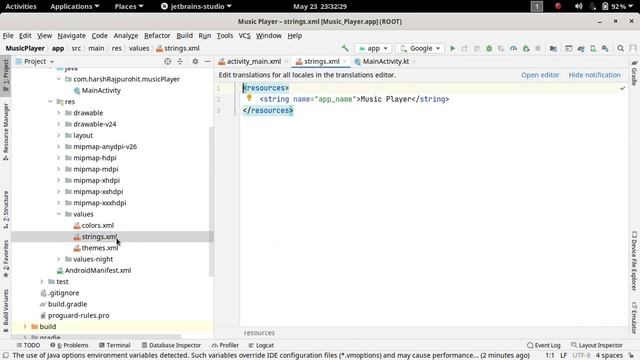Expand the layout folder
This screenshot has height=360, width=640.
(59, 135)
